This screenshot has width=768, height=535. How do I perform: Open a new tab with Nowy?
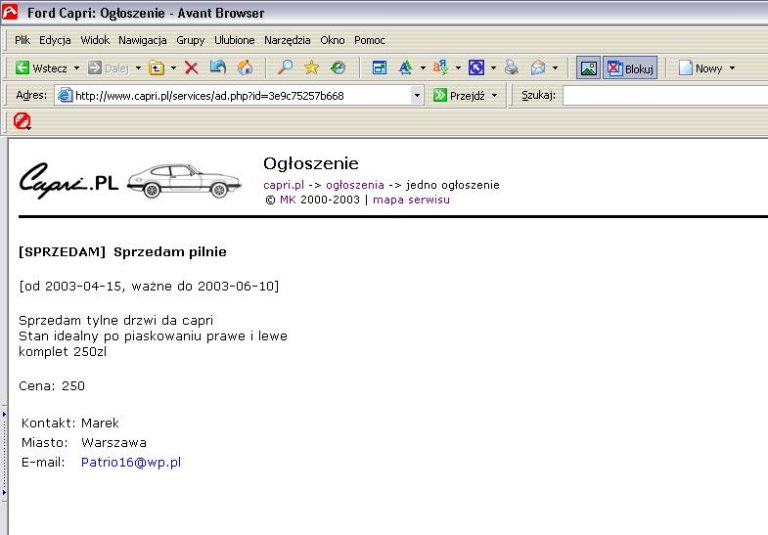pos(700,68)
